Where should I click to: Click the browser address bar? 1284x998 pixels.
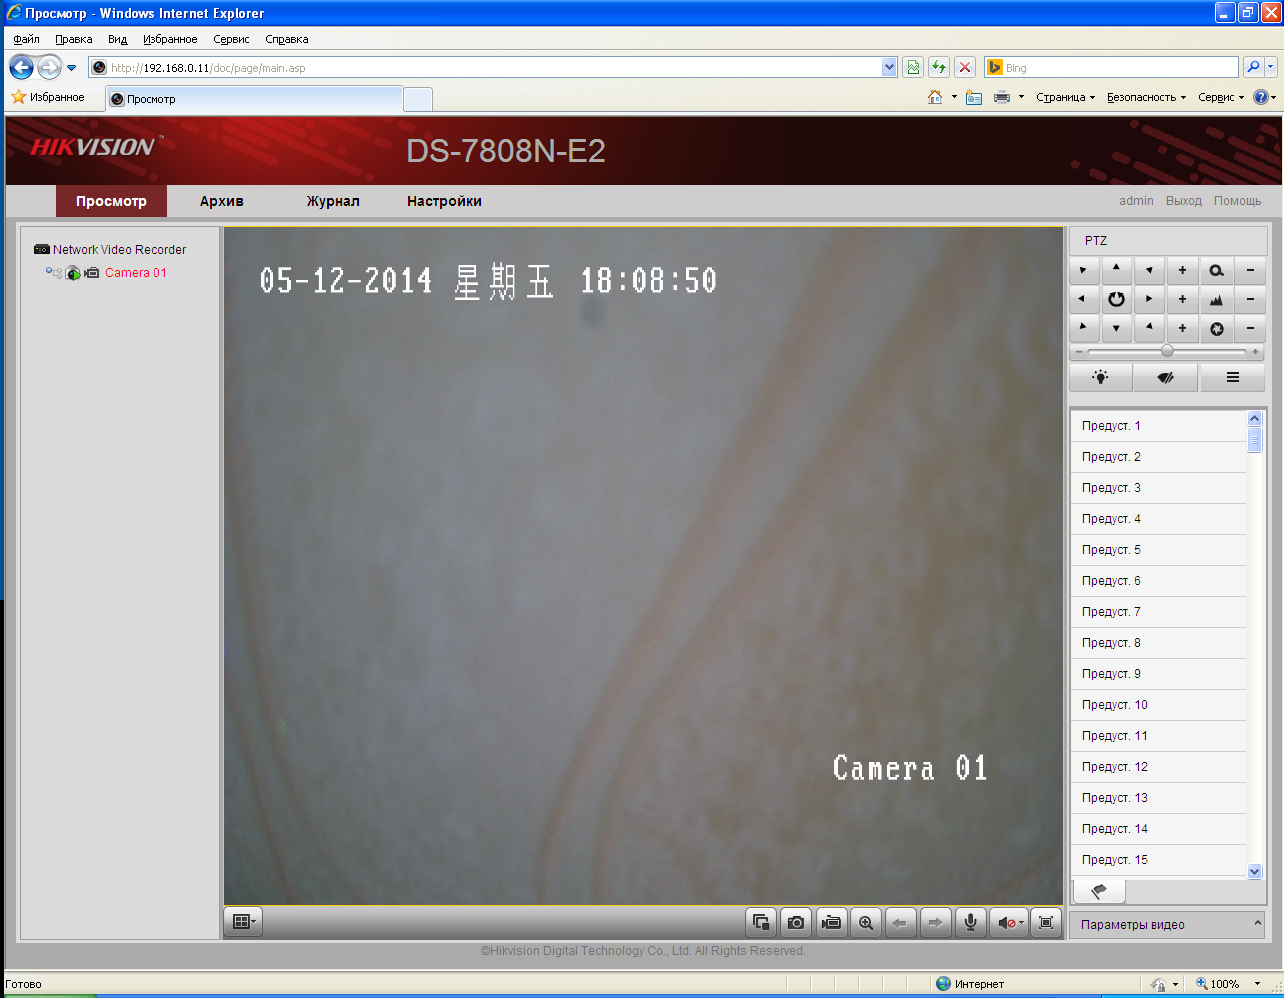coord(493,67)
